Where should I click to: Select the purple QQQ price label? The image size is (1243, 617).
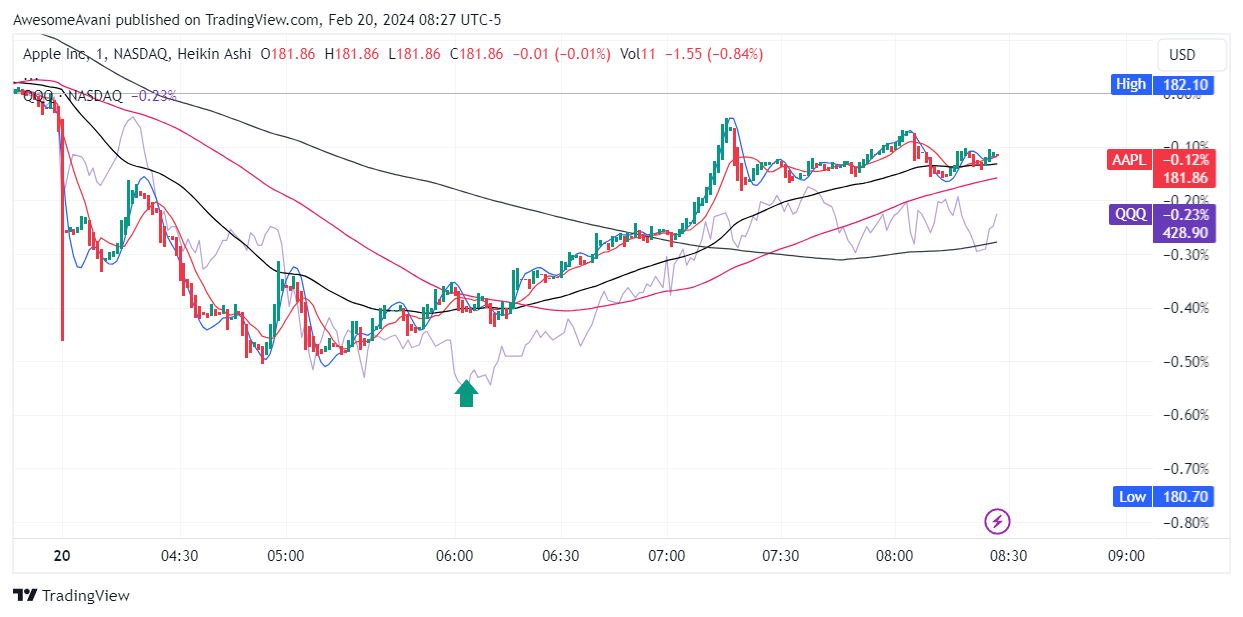click(x=1130, y=214)
